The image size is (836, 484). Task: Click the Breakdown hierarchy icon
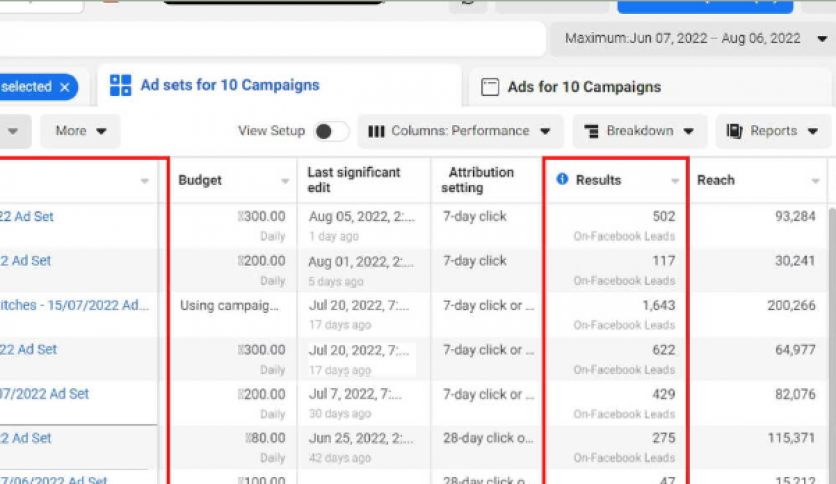coord(591,131)
